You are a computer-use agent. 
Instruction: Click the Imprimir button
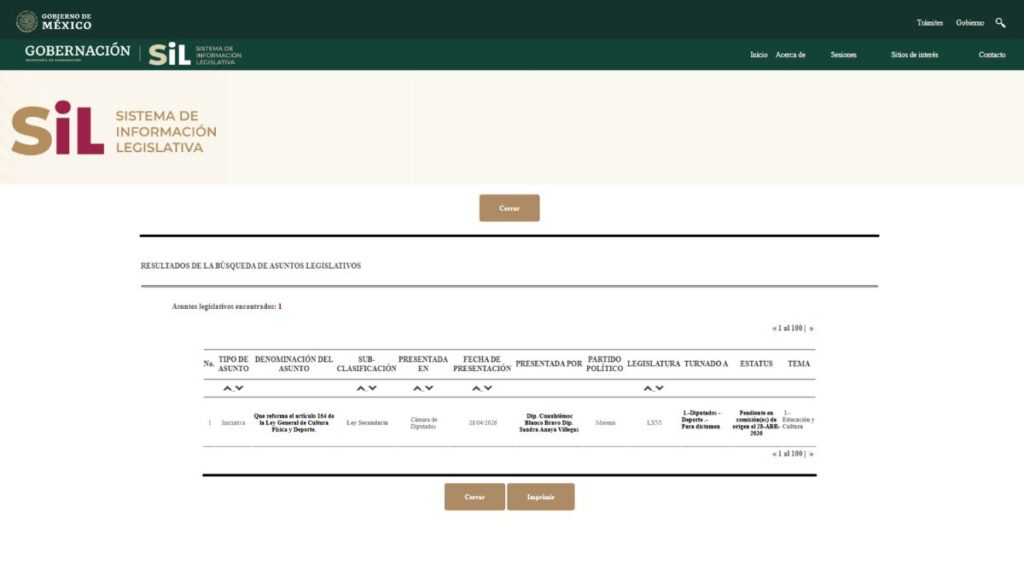541,497
